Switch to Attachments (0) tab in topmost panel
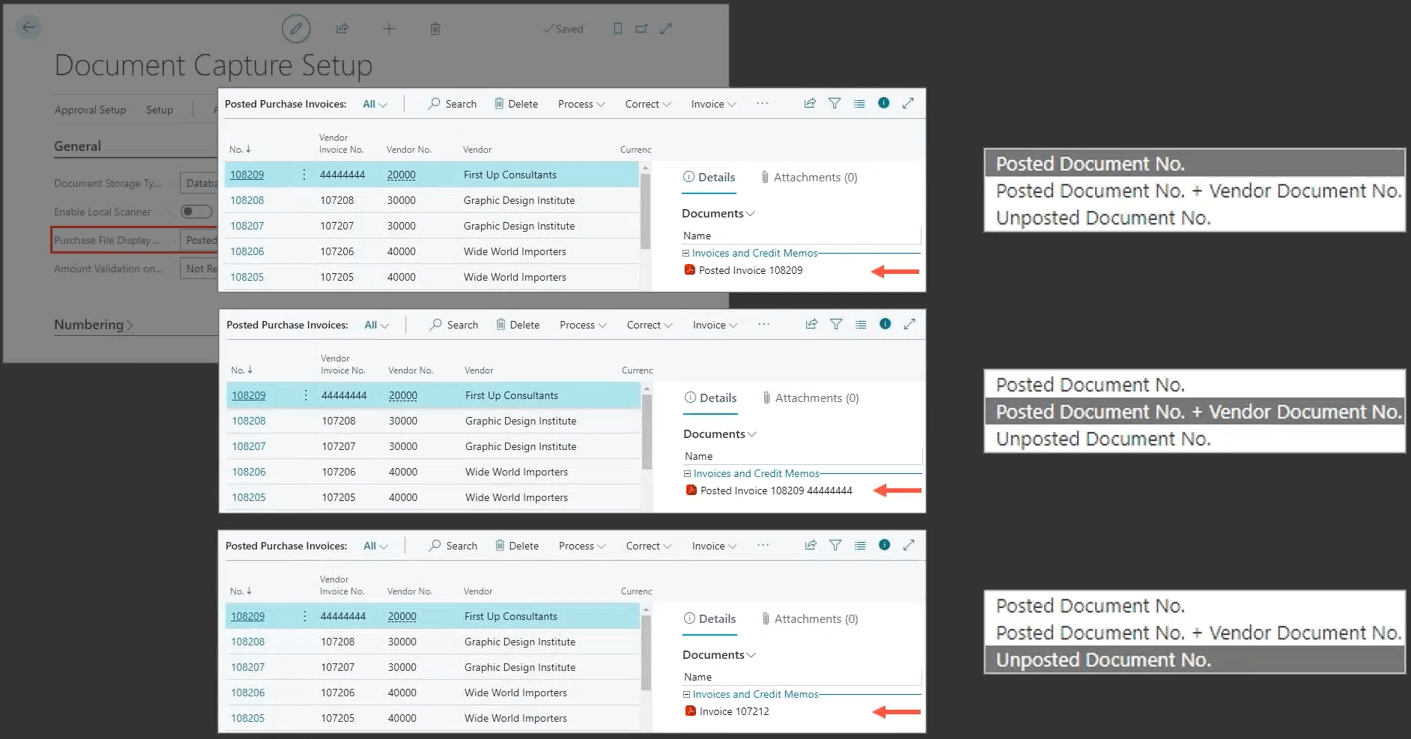 (x=808, y=177)
